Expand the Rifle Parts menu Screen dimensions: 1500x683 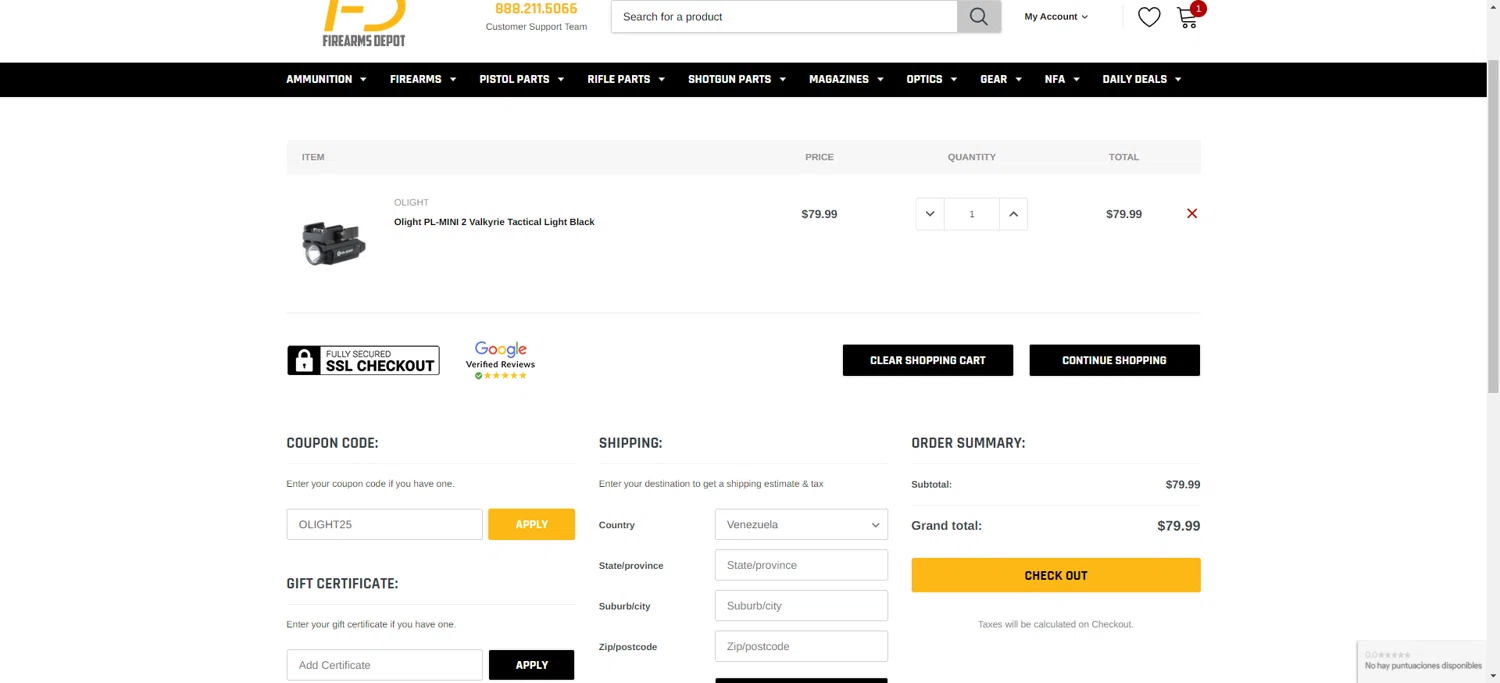[626, 79]
